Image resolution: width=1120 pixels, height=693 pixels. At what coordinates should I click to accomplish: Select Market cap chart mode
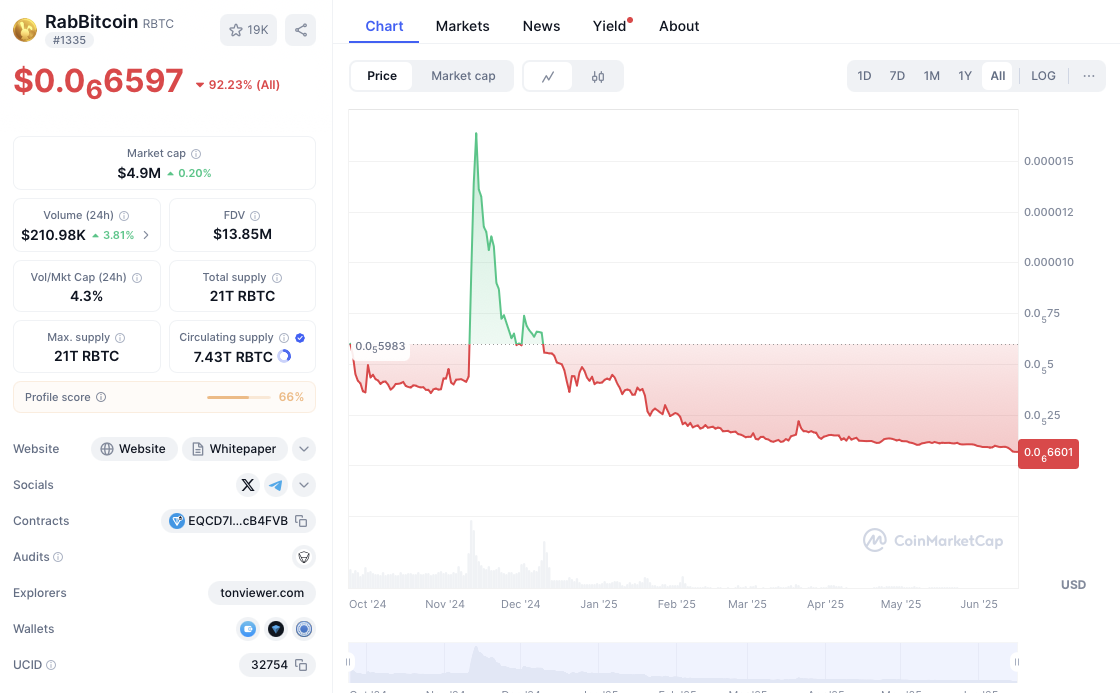pyautogui.click(x=463, y=76)
